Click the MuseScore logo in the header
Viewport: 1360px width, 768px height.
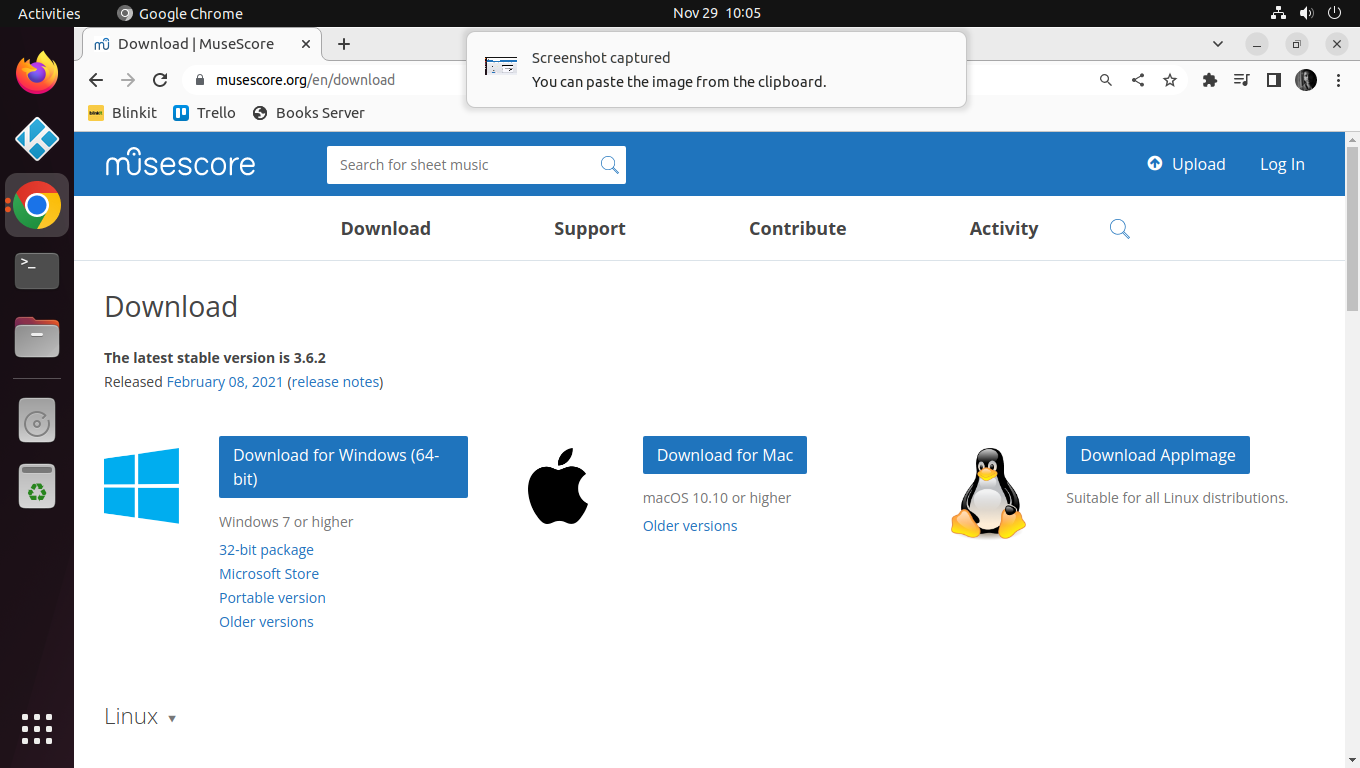(x=180, y=163)
